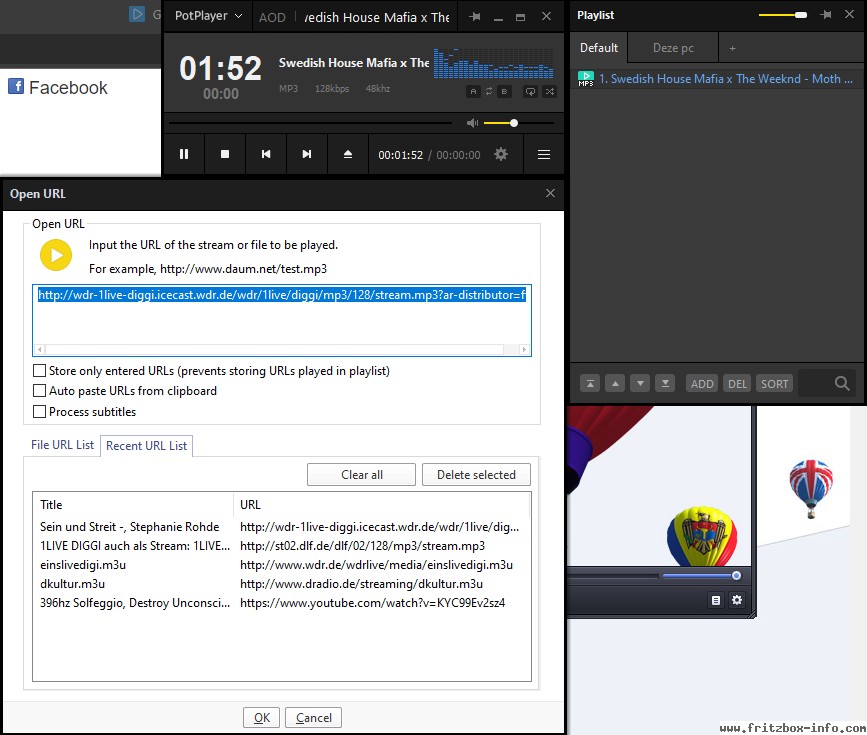Click the Title column header

tap(133, 504)
